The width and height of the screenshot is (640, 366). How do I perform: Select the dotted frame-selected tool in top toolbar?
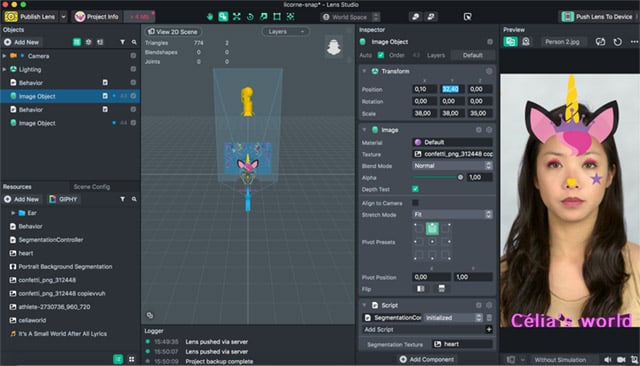[x=291, y=17]
